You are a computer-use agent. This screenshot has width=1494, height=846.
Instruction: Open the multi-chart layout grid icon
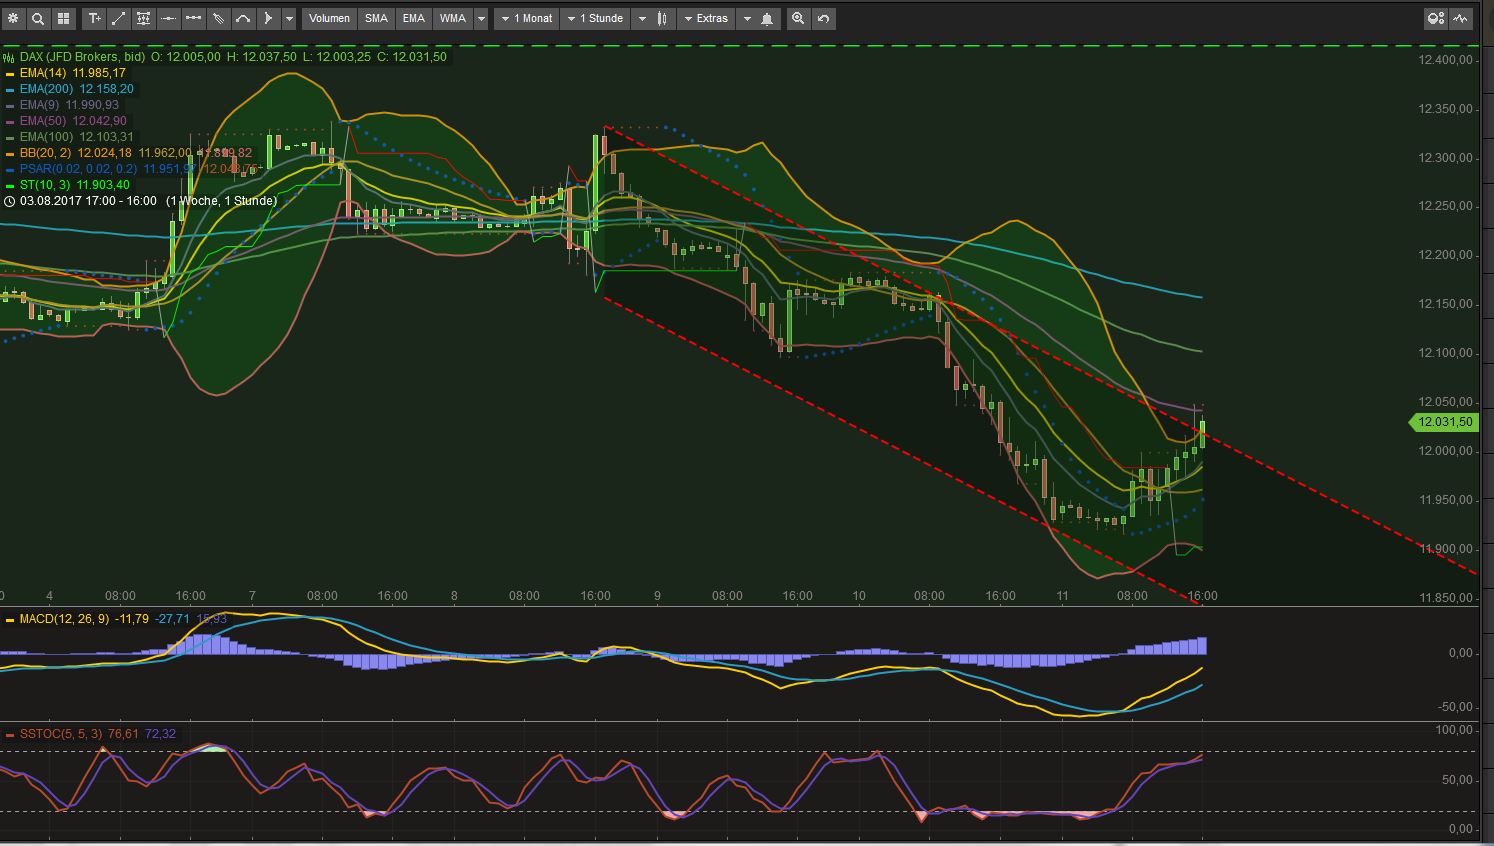click(x=63, y=18)
